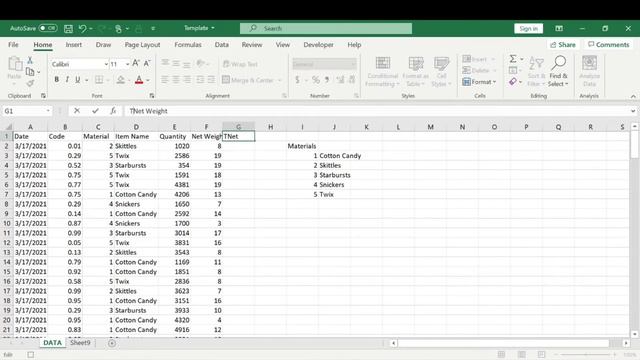640x360 pixels.
Task: Click the Save icon in title bar
Action: [x=68, y=29]
